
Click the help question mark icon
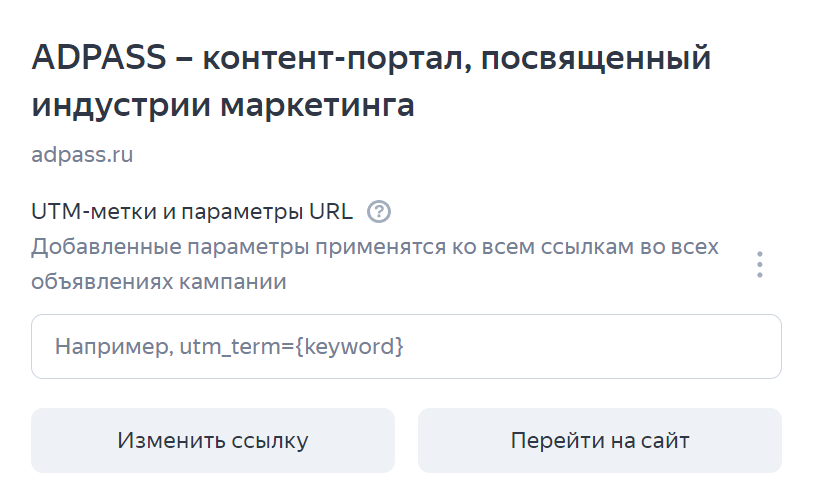coord(379,212)
